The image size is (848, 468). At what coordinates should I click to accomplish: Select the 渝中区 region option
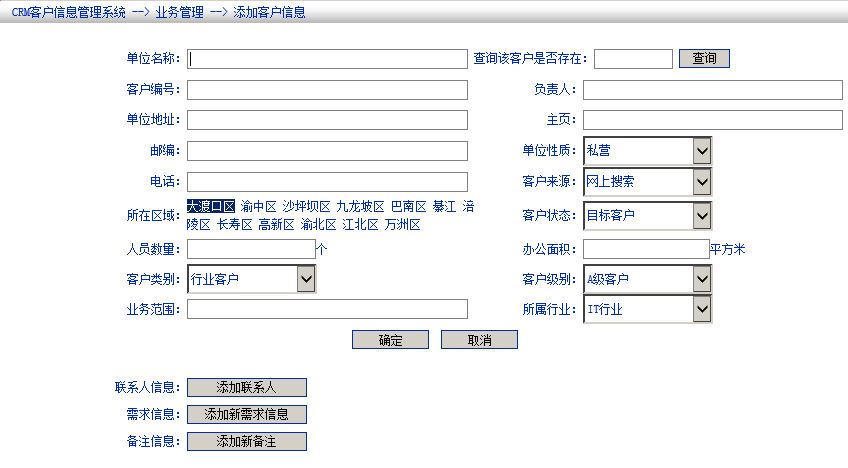click(x=258, y=207)
